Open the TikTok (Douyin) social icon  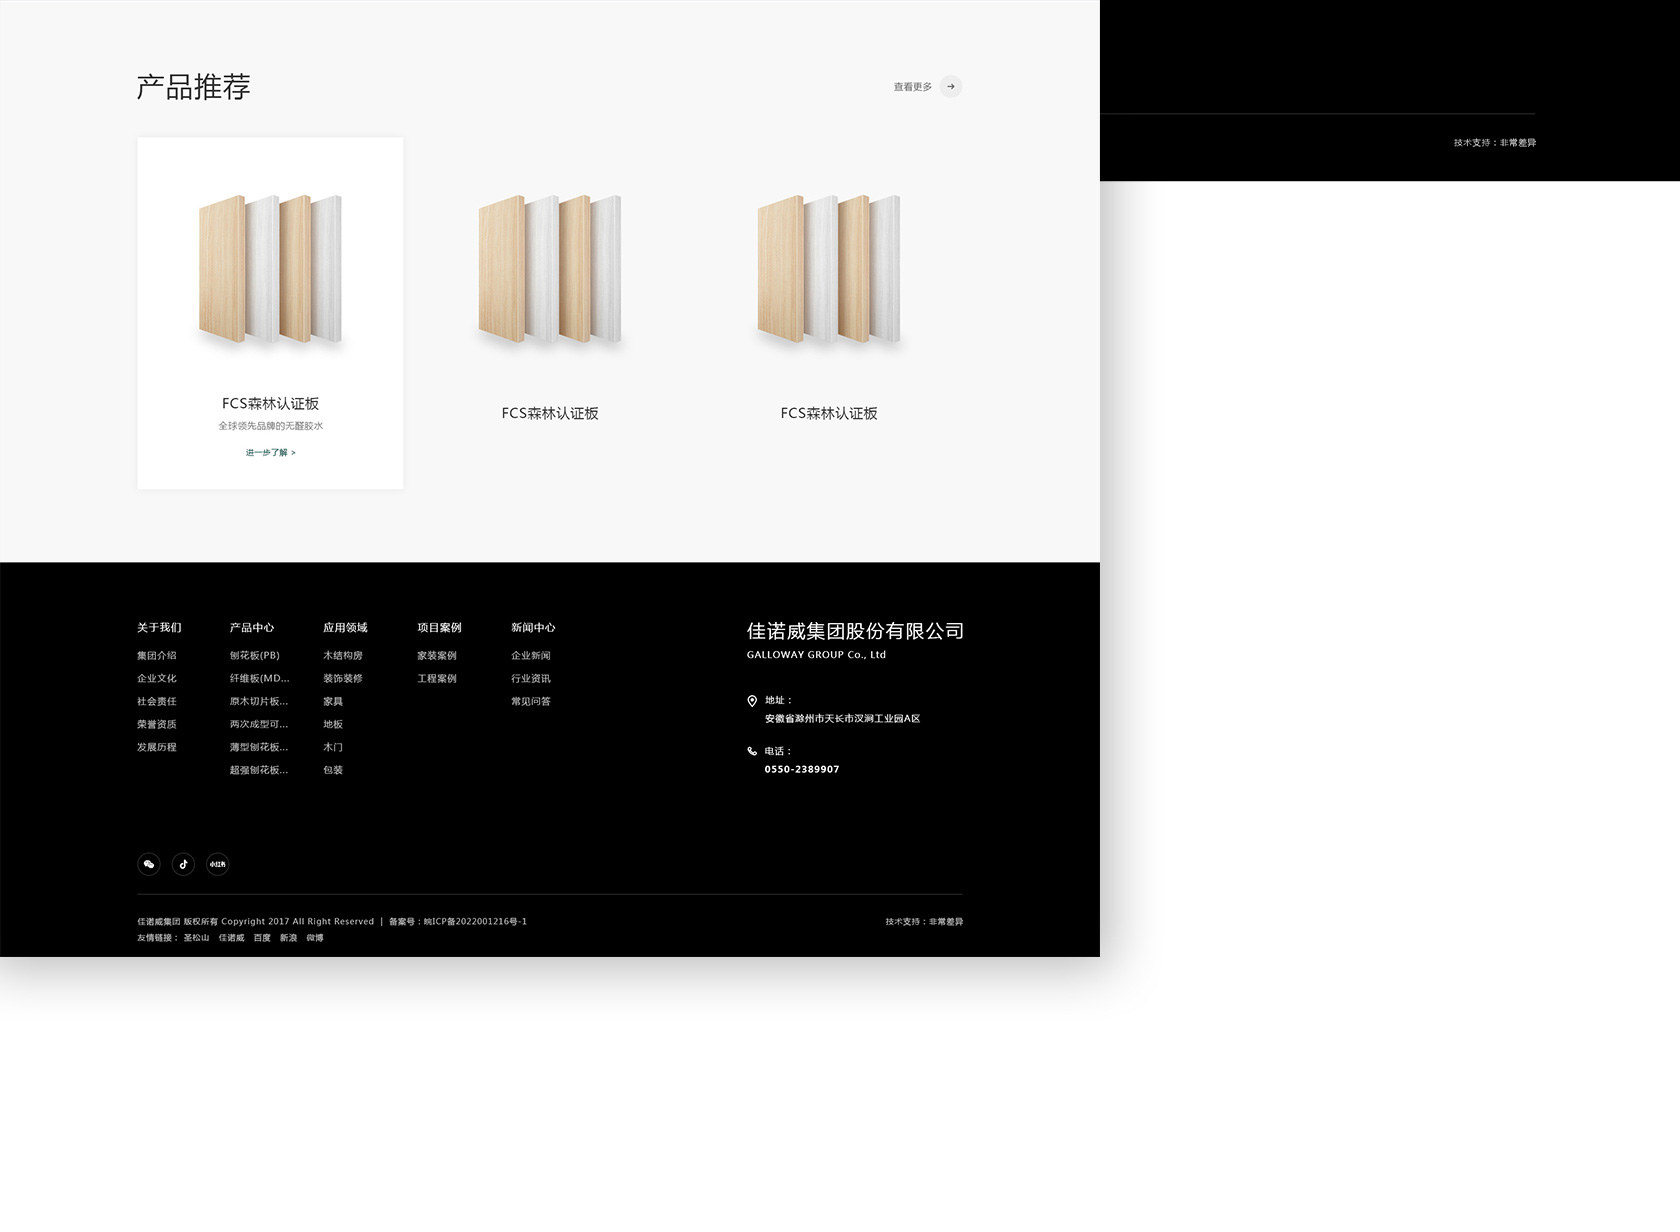[x=183, y=864]
